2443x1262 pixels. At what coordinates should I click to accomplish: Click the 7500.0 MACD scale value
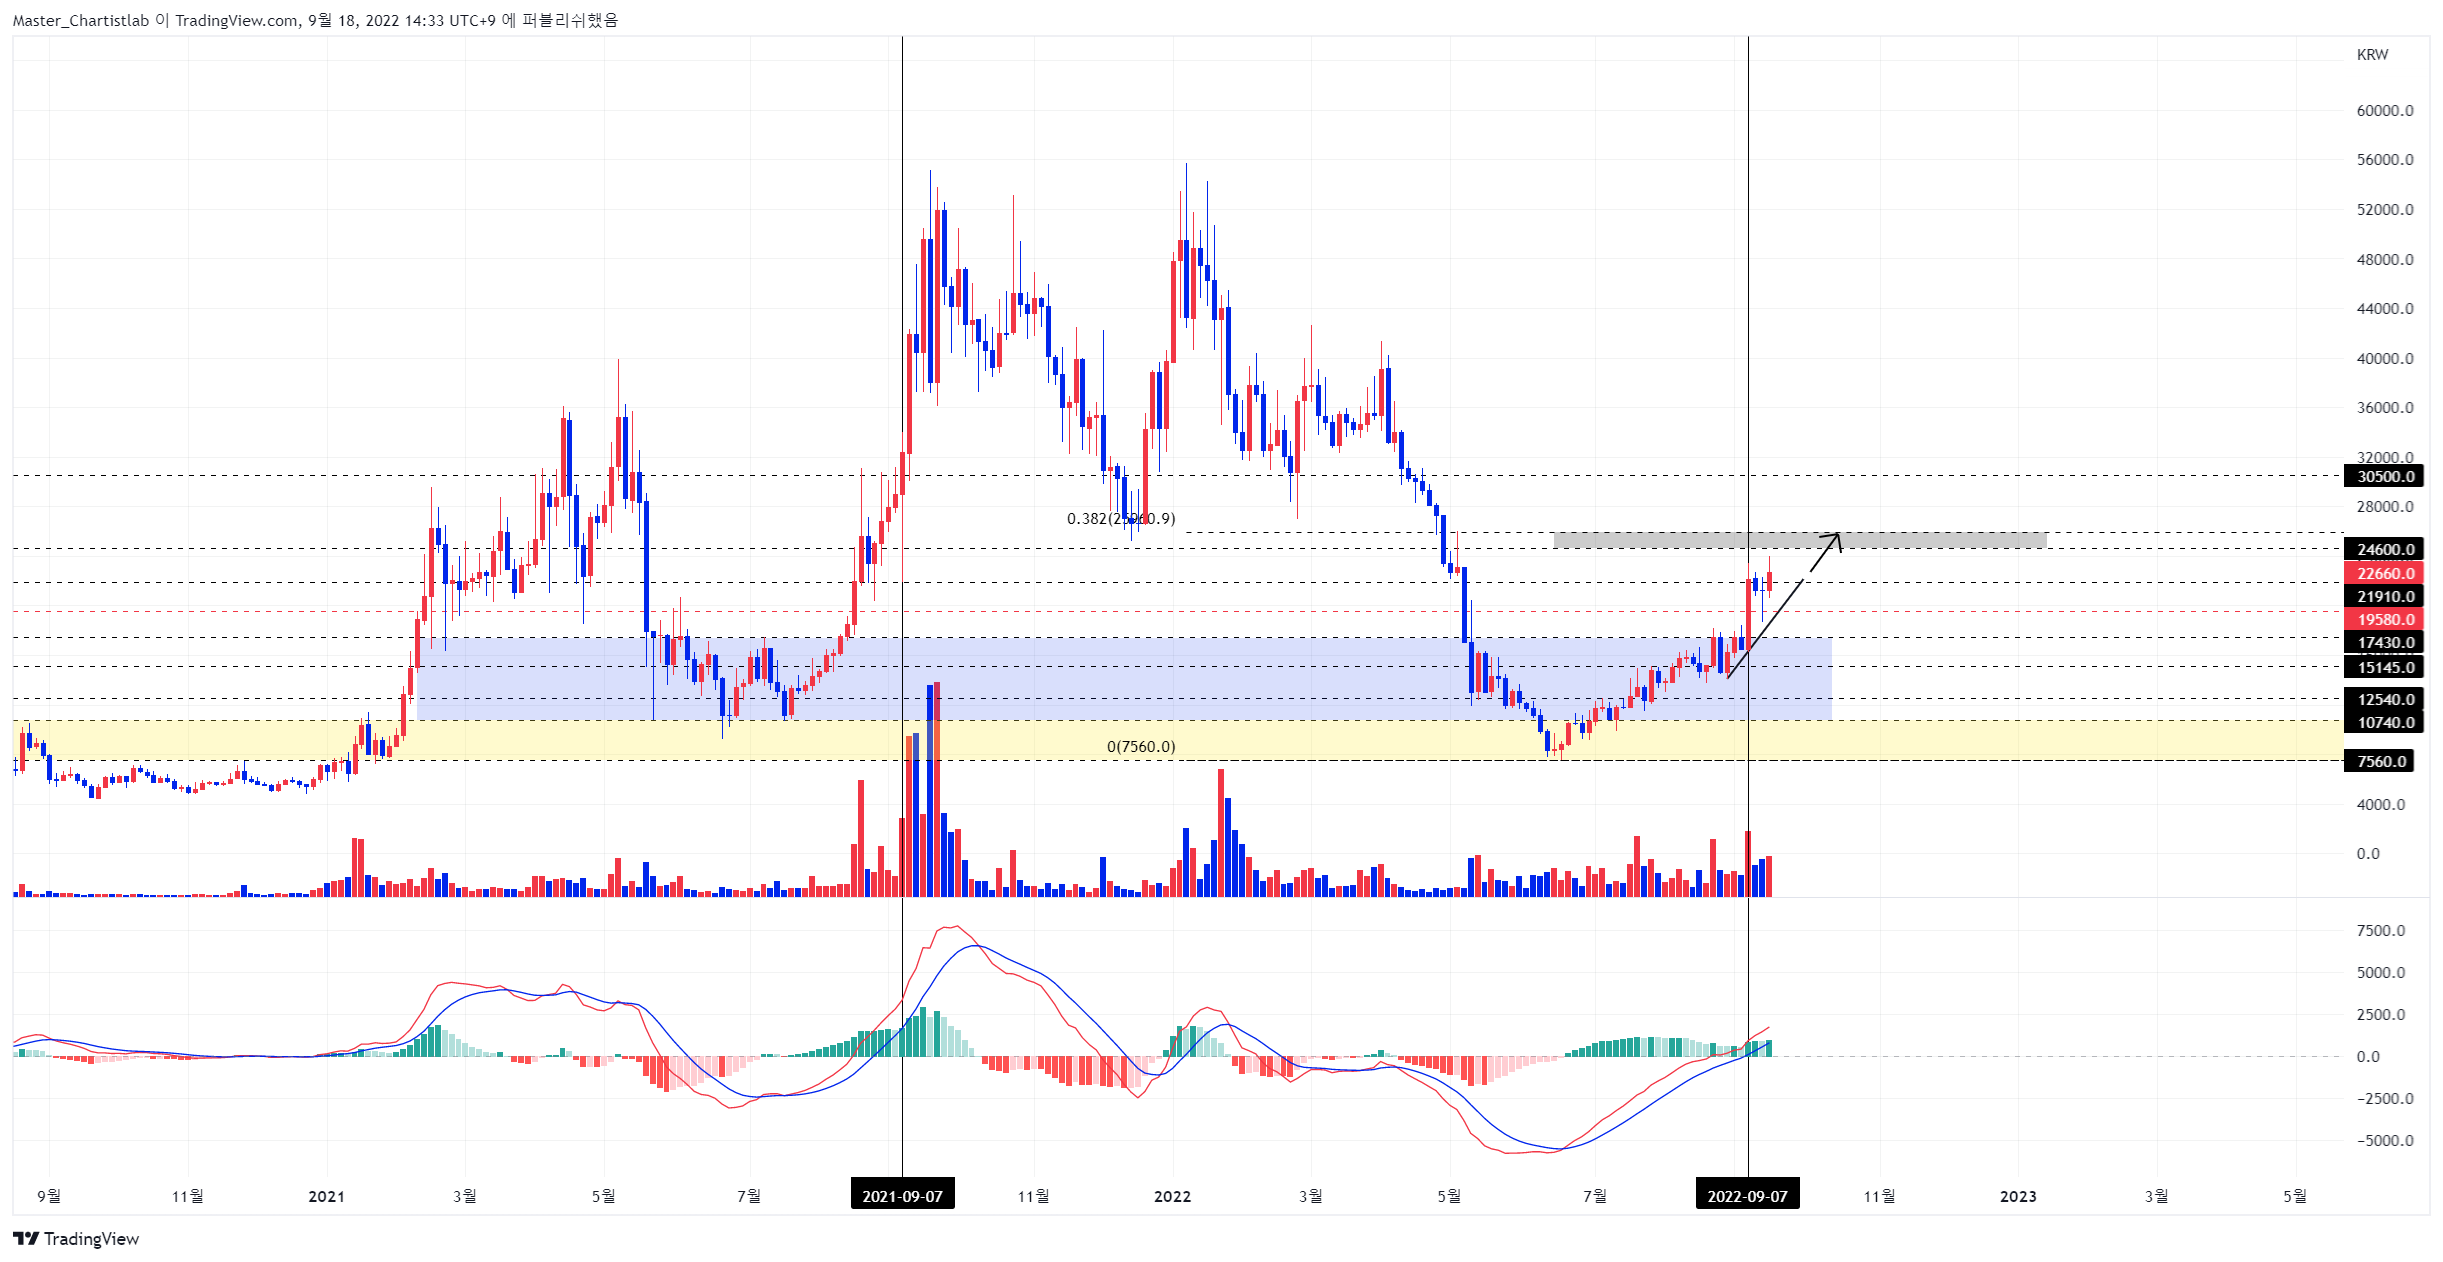tap(2380, 931)
